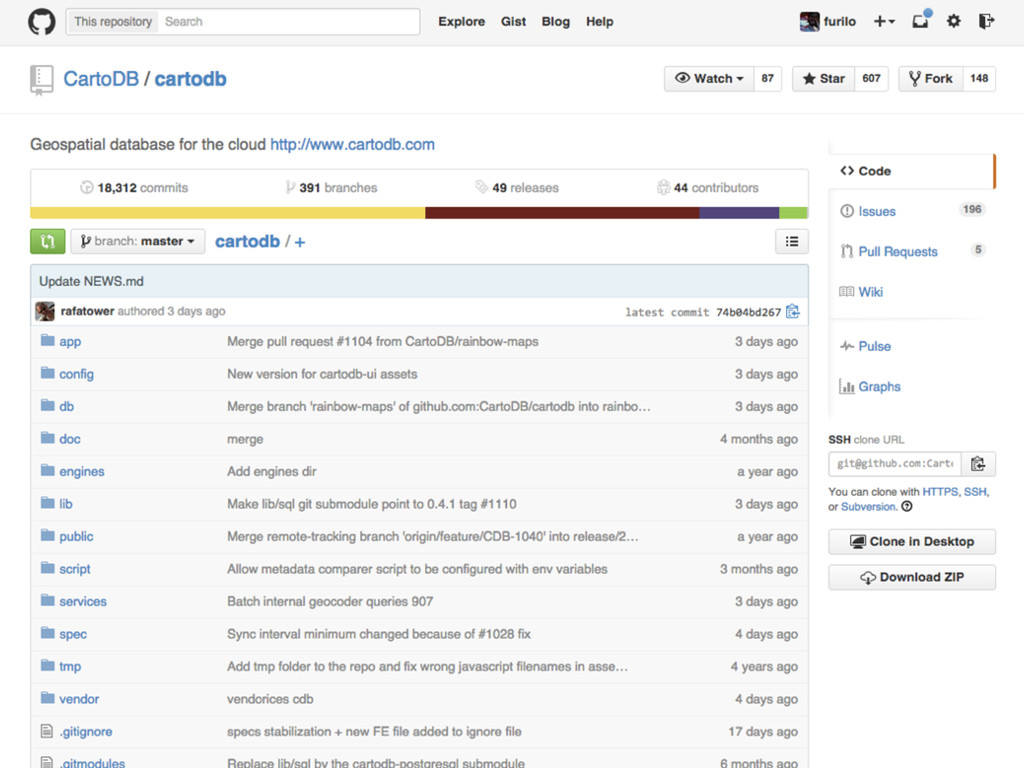Click purple segment of language bar

click(x=739, y=213)
